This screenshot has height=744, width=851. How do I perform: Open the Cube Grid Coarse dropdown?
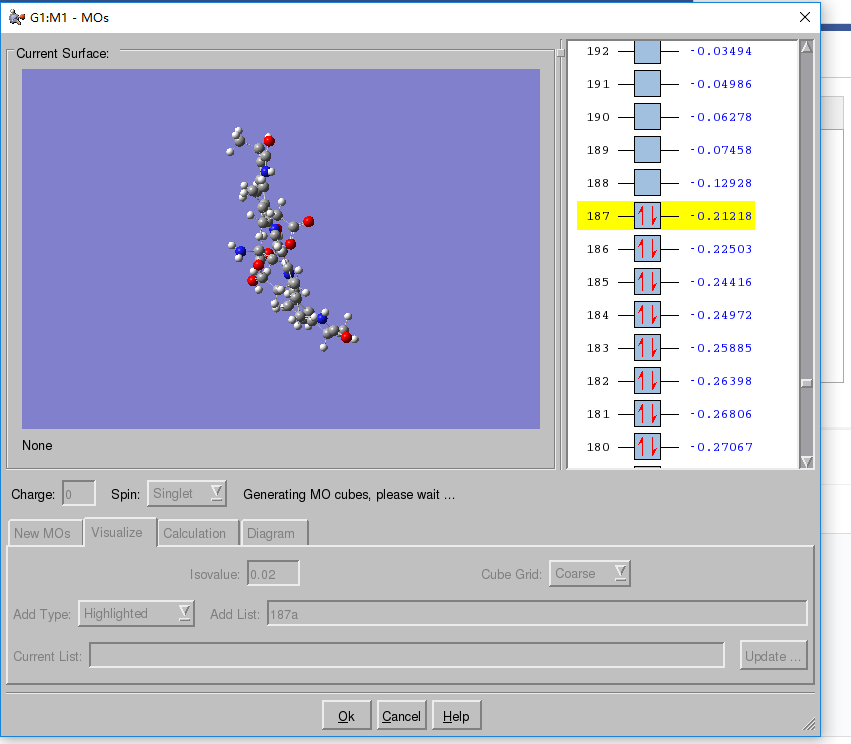point(589,574)
